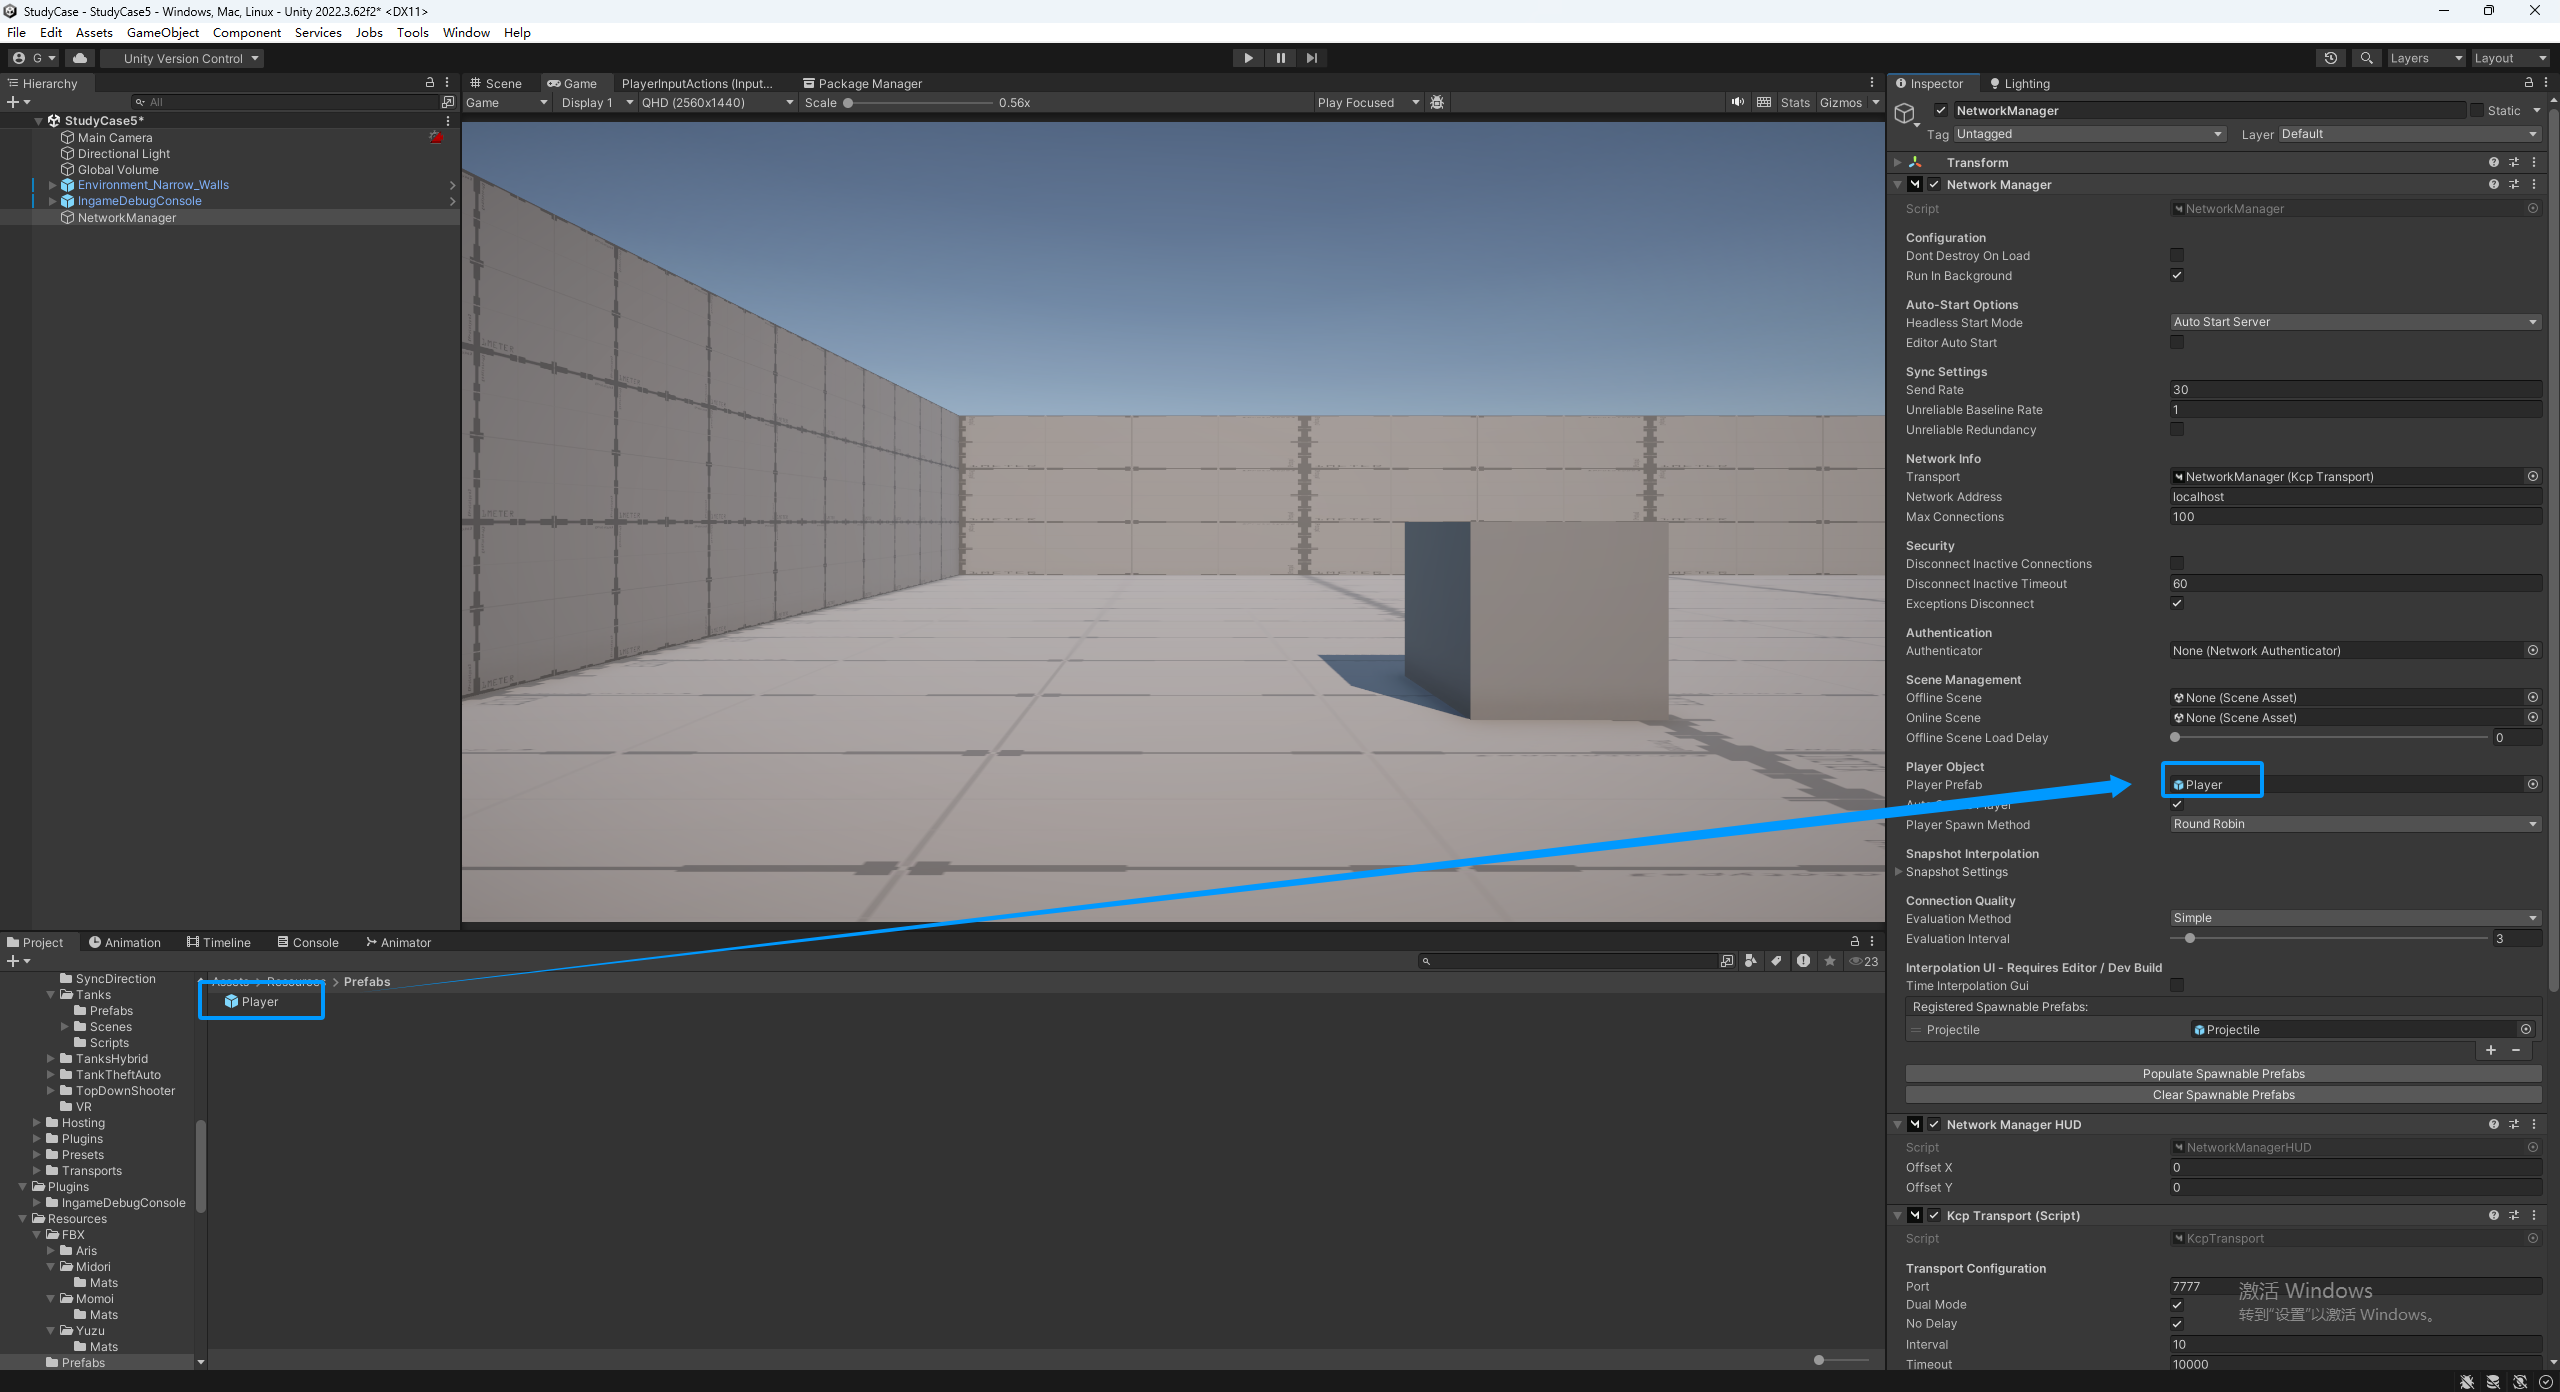The image size is (2560, 1392).
Task: Click the cloud services icon
Action: [80, 58]
